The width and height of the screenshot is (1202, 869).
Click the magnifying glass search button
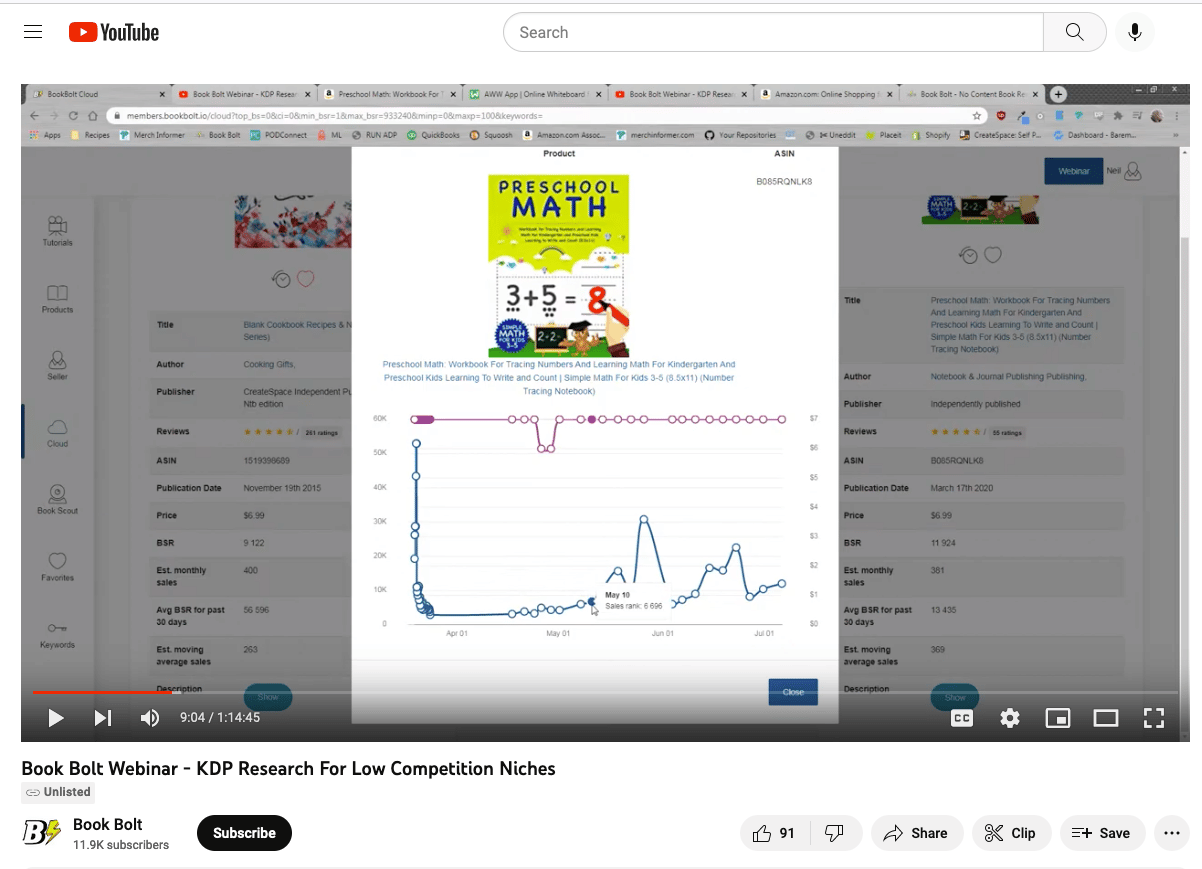[x=1074, y=32]
